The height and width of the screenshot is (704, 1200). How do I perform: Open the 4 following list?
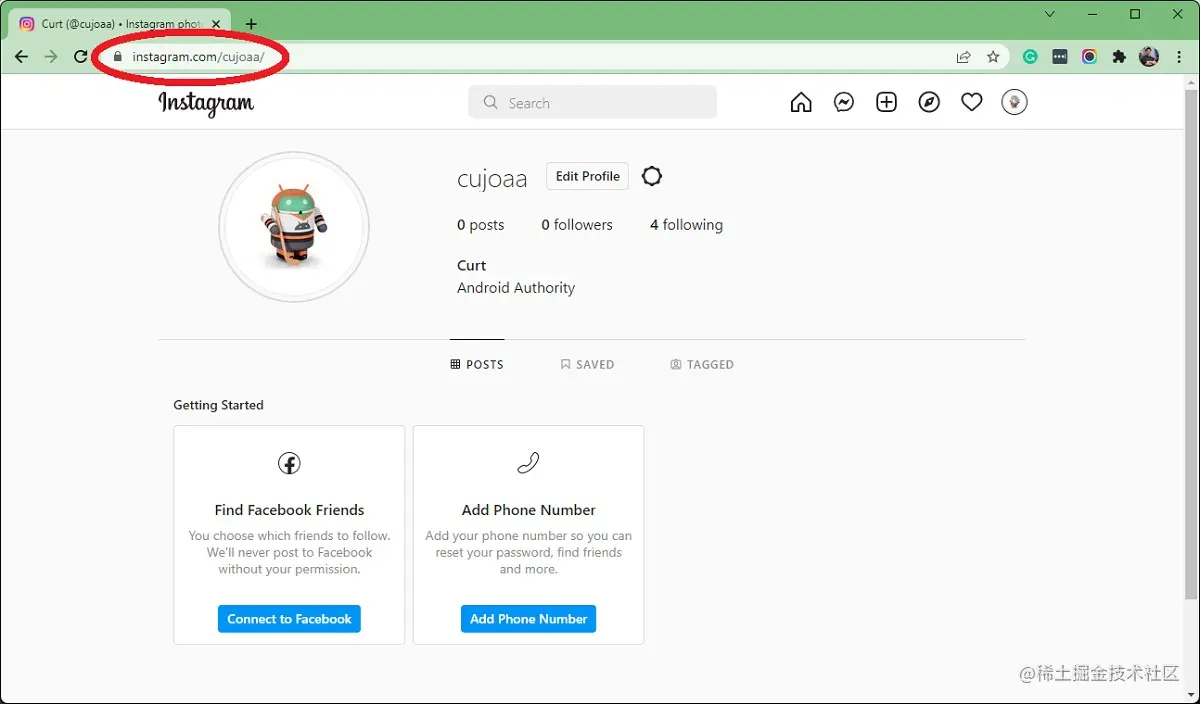pyautogui.click(x=686, y=225)
